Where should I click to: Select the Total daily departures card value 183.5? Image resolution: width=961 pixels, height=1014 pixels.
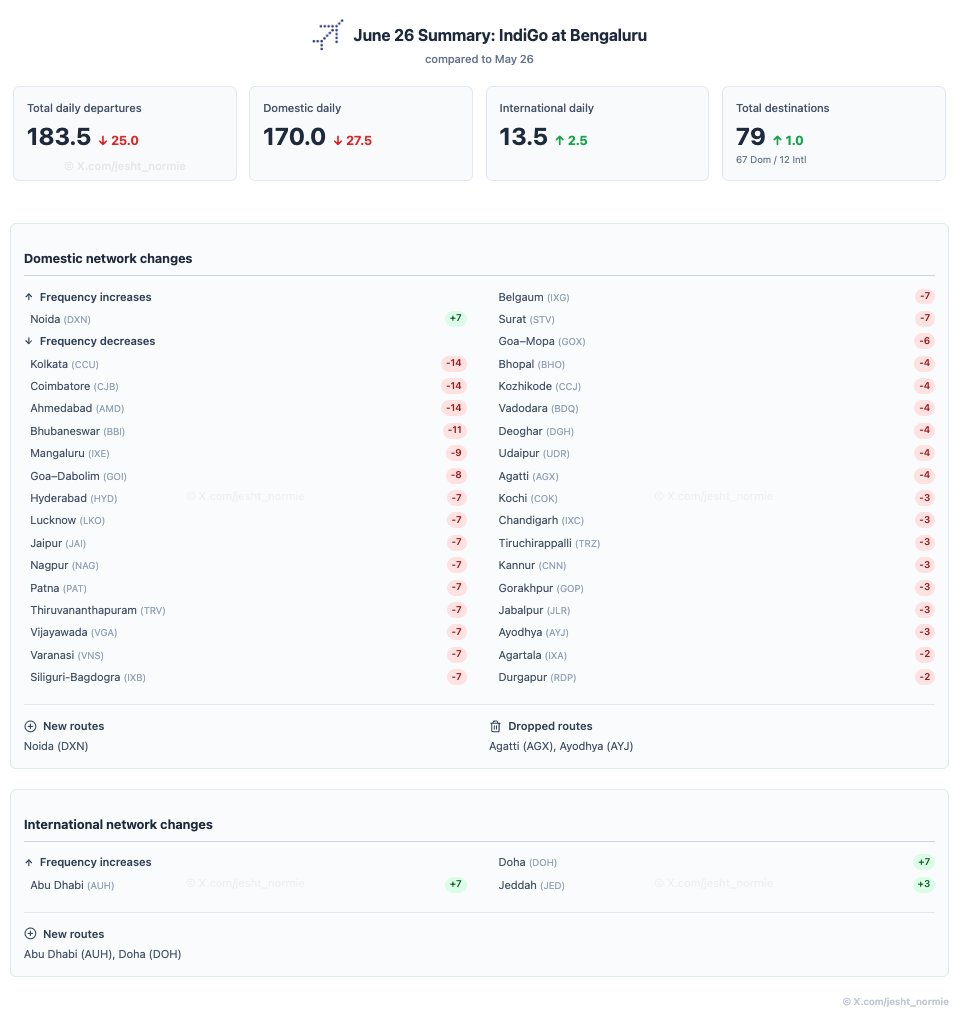59,137
